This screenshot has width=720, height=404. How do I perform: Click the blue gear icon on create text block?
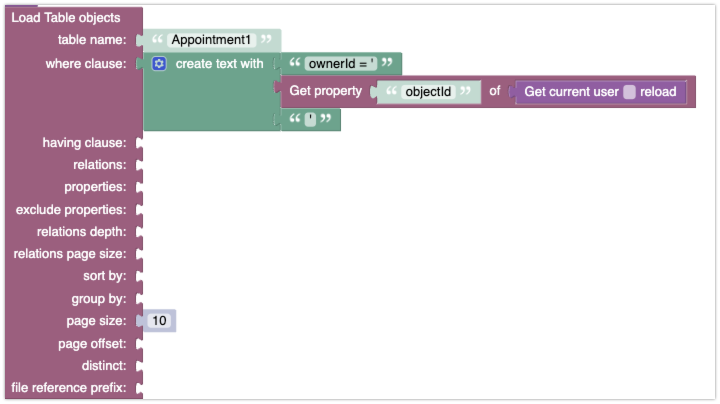(159, 64)
